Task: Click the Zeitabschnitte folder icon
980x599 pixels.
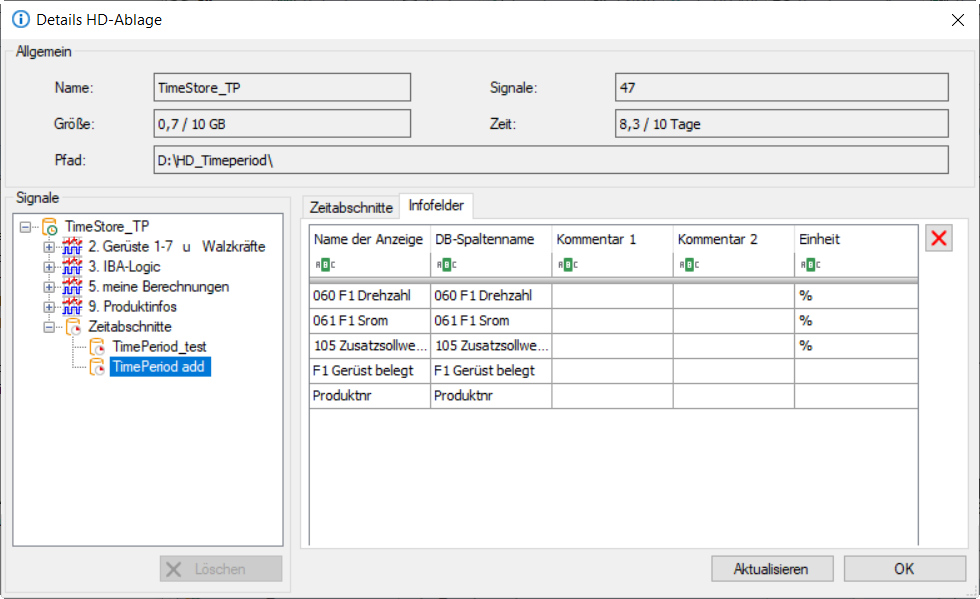Action: coord(73,327)
